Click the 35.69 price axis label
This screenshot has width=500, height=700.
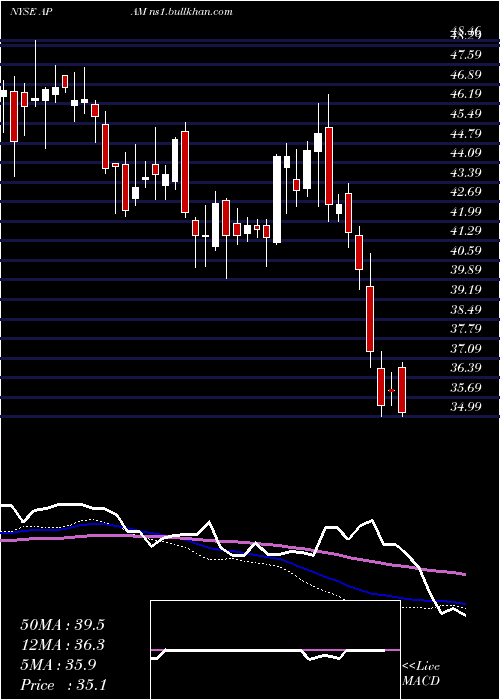[x=466, y=387]
